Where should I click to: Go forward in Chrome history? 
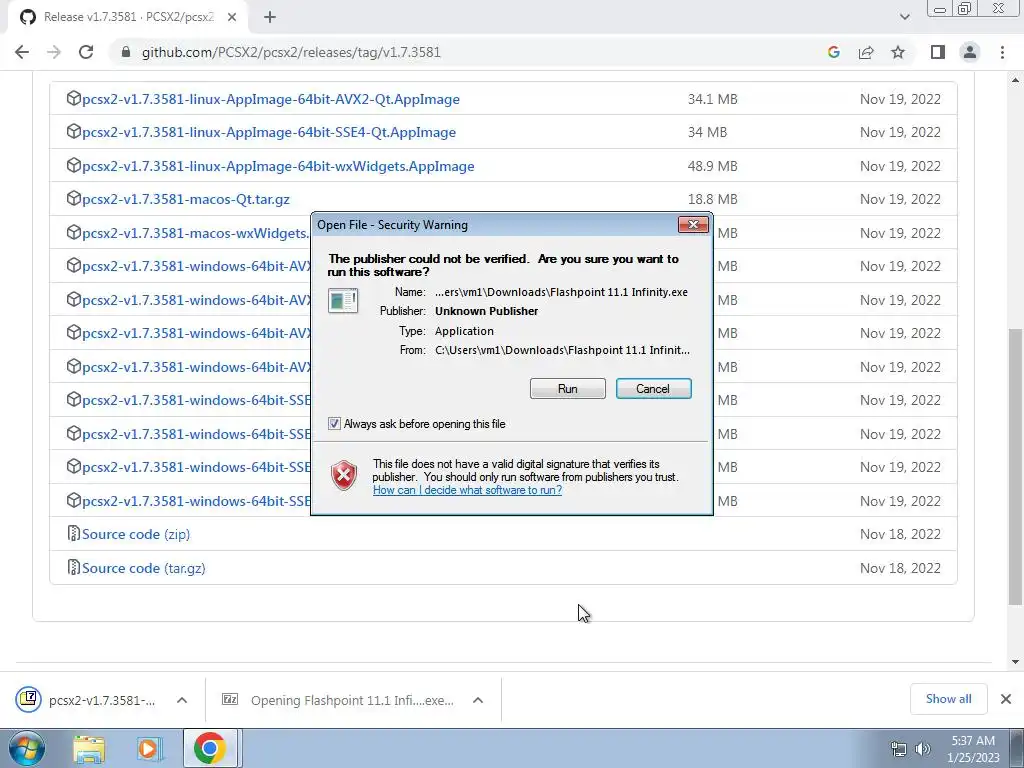tap(54, 52)
